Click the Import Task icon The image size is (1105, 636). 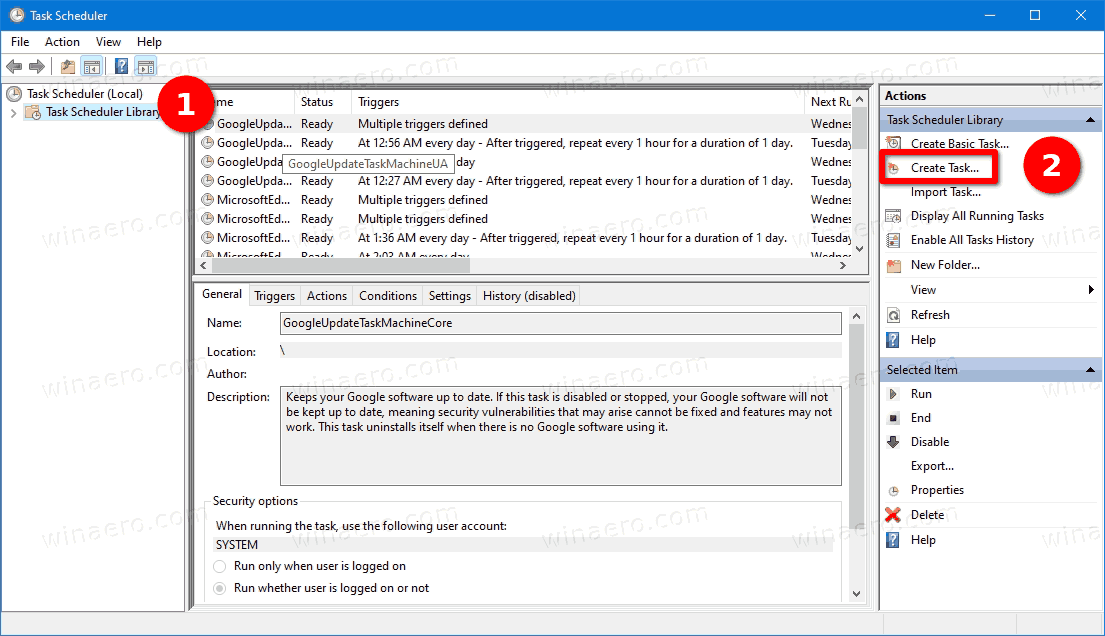(893, 191)
